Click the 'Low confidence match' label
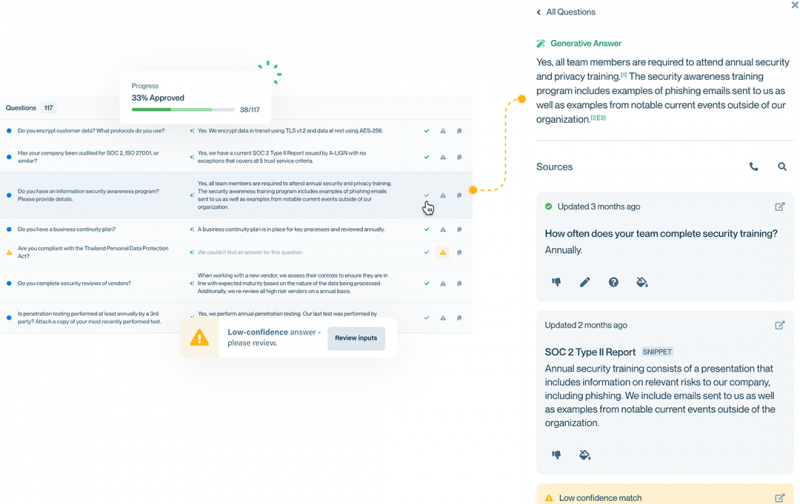The image size is (800, 504). [x=600, y=497]
